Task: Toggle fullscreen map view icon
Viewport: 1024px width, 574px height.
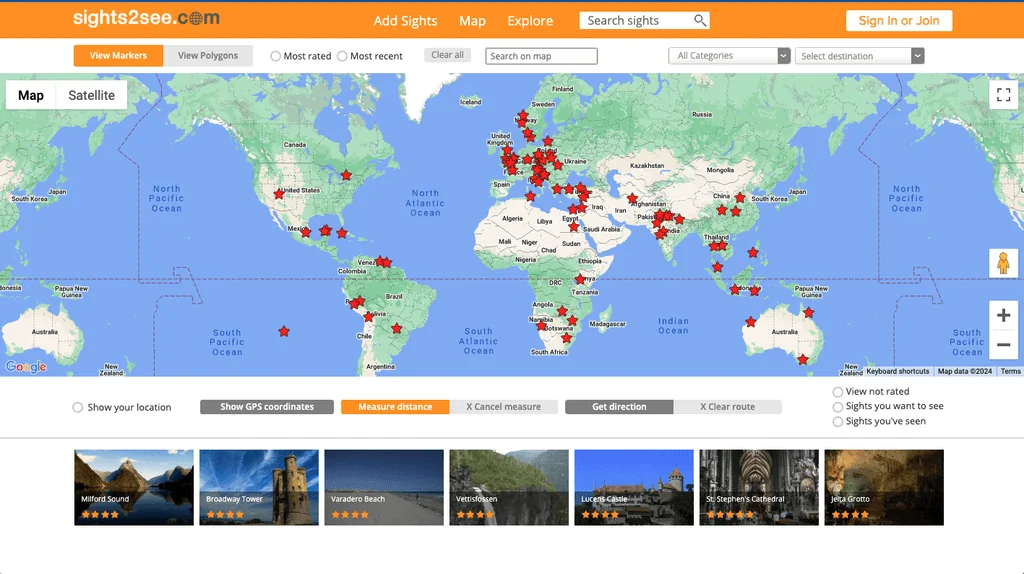Action: pyautogui.click(x=1003, y=95)
